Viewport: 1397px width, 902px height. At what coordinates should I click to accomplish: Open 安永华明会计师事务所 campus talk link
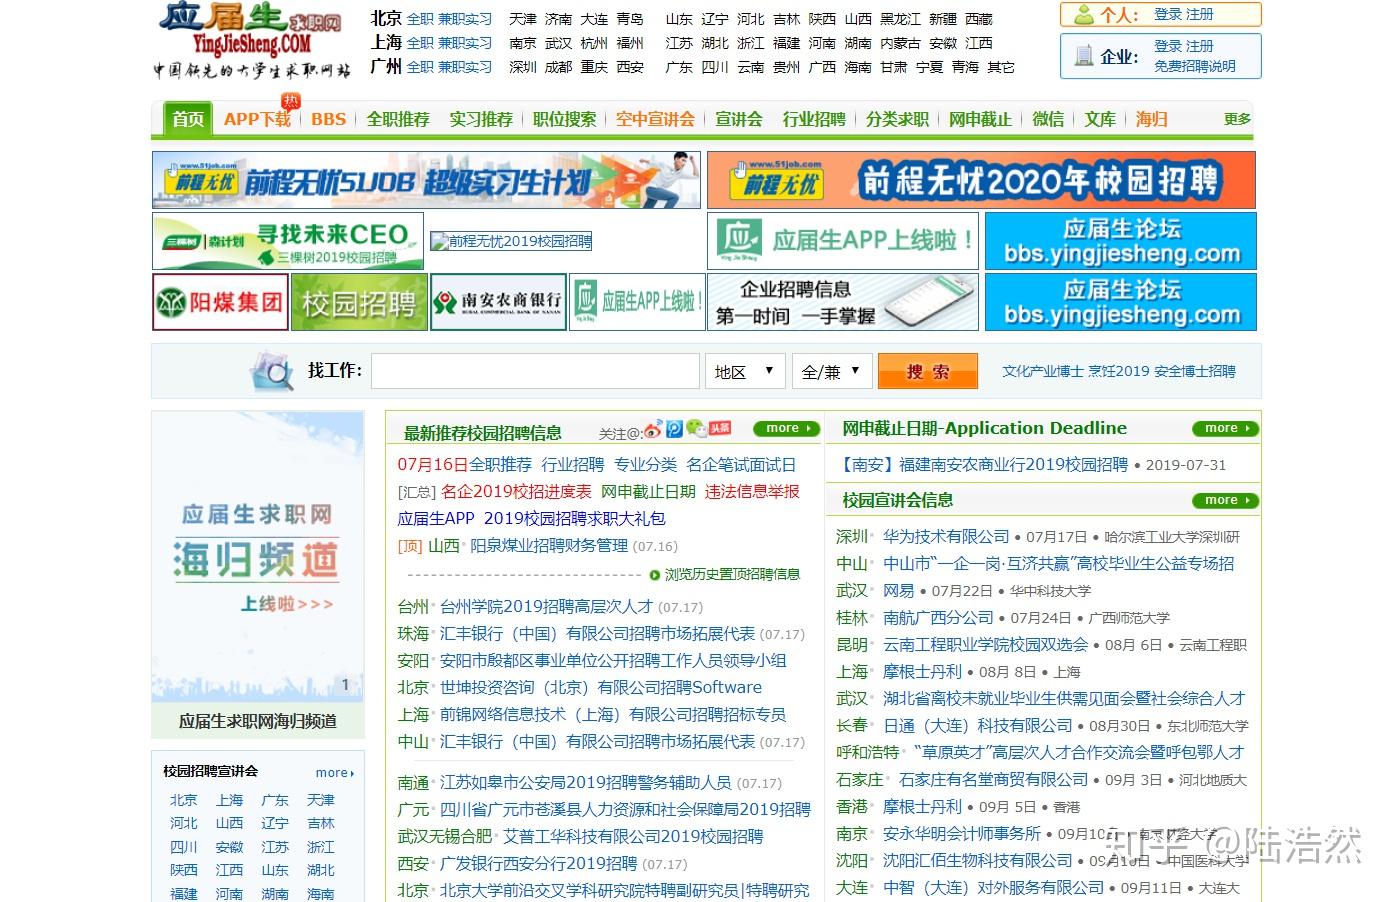(x=962, y=833)
